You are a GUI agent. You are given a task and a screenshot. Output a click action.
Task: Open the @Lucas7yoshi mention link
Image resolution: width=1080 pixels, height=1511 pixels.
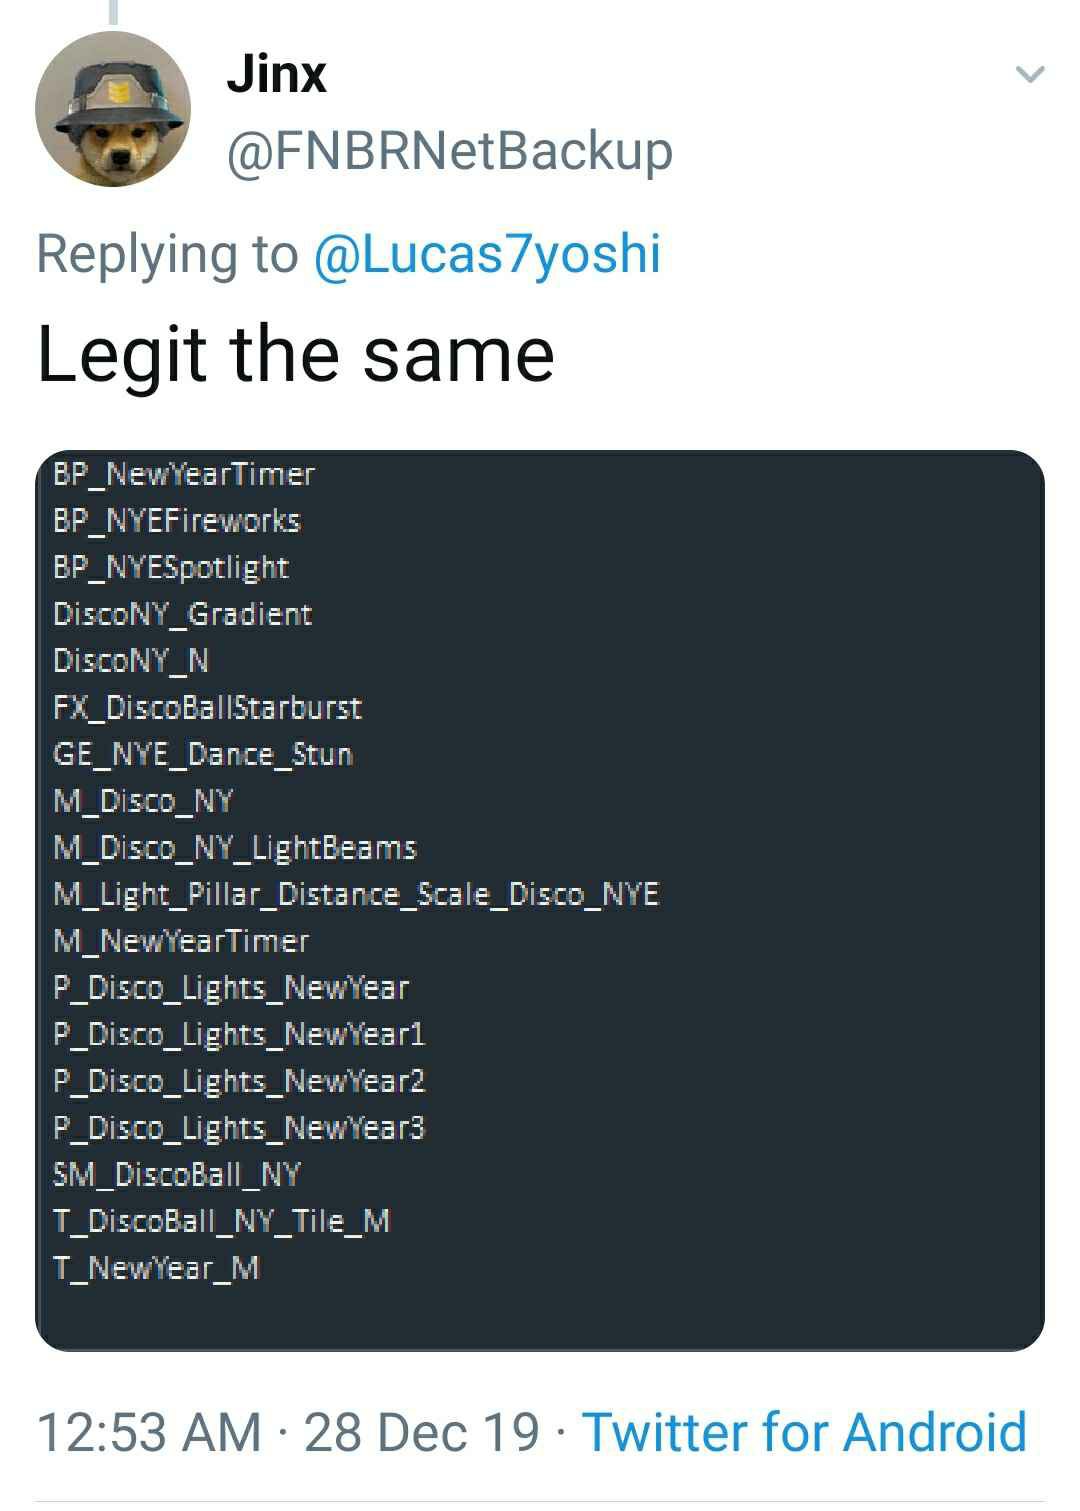point(487,253)
